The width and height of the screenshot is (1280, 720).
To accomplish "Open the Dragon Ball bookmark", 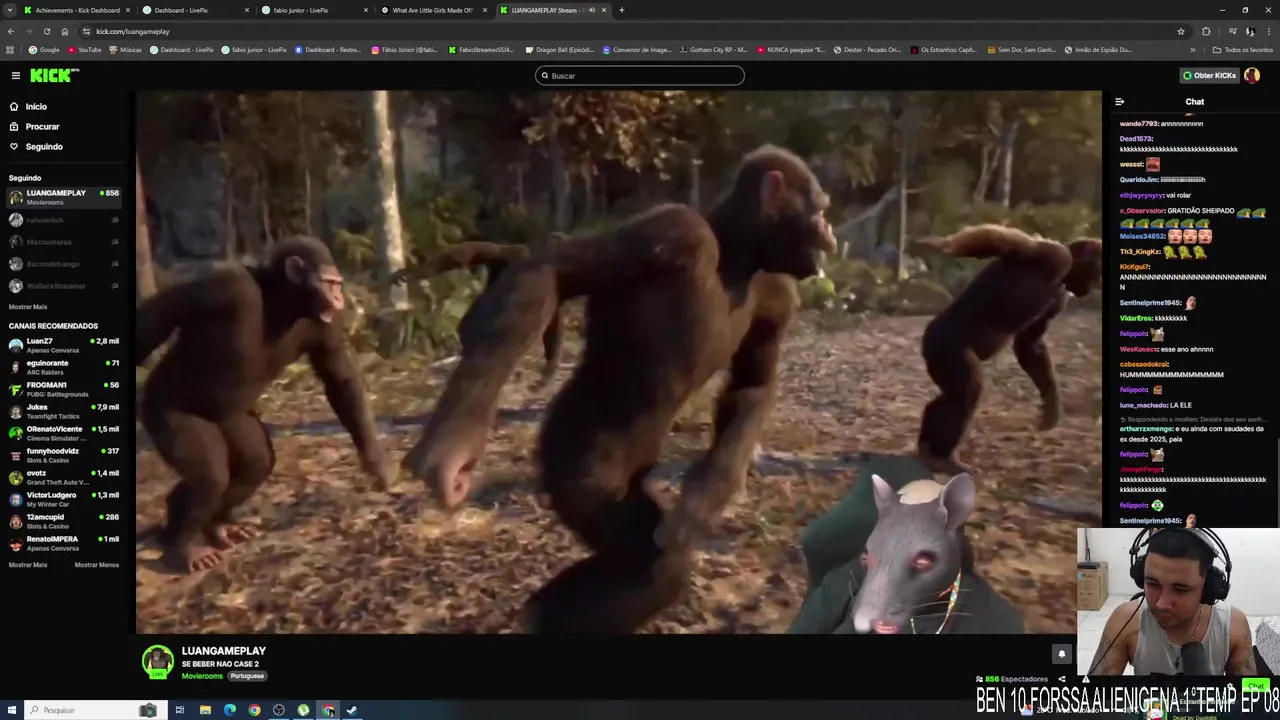I will [559, 49].
